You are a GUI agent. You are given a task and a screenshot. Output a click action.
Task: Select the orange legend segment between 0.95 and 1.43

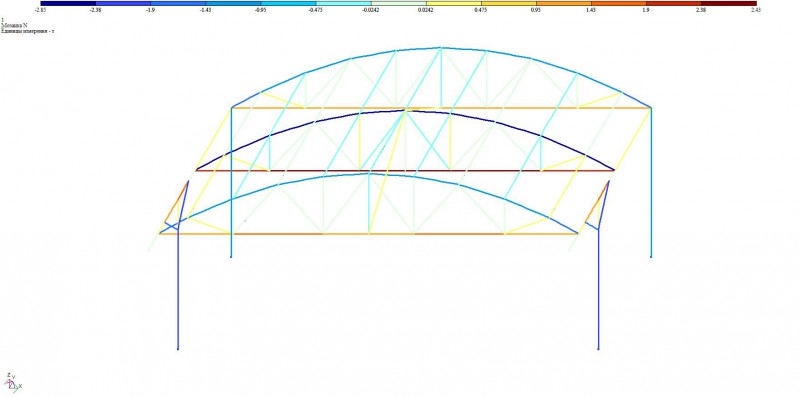click(564, 3)
